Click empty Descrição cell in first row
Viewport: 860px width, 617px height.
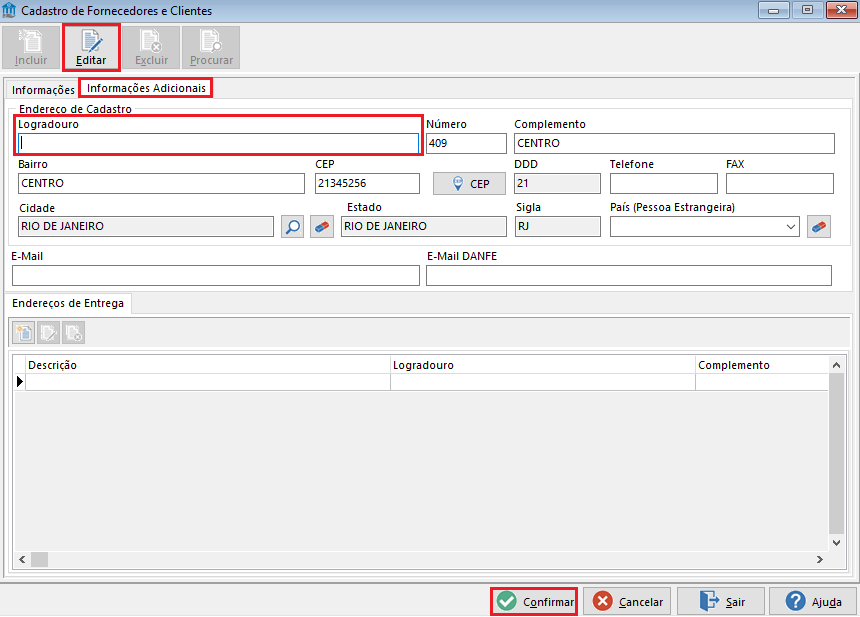[208, 382]
